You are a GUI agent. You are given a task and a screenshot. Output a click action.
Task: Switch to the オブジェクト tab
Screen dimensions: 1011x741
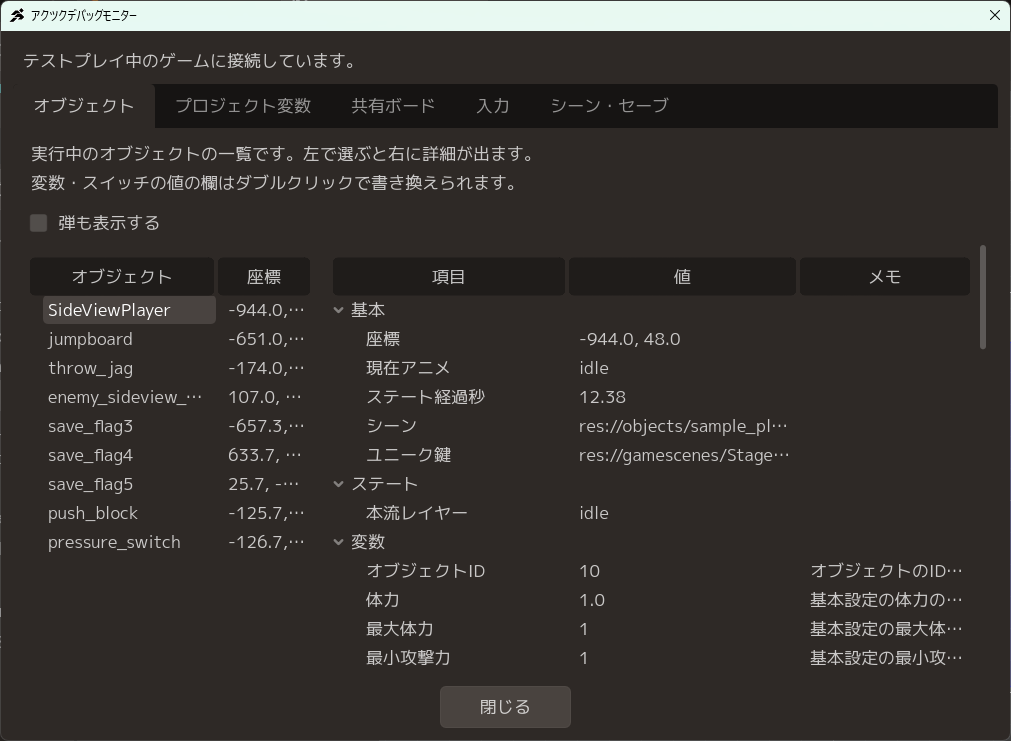coord(84,106)
